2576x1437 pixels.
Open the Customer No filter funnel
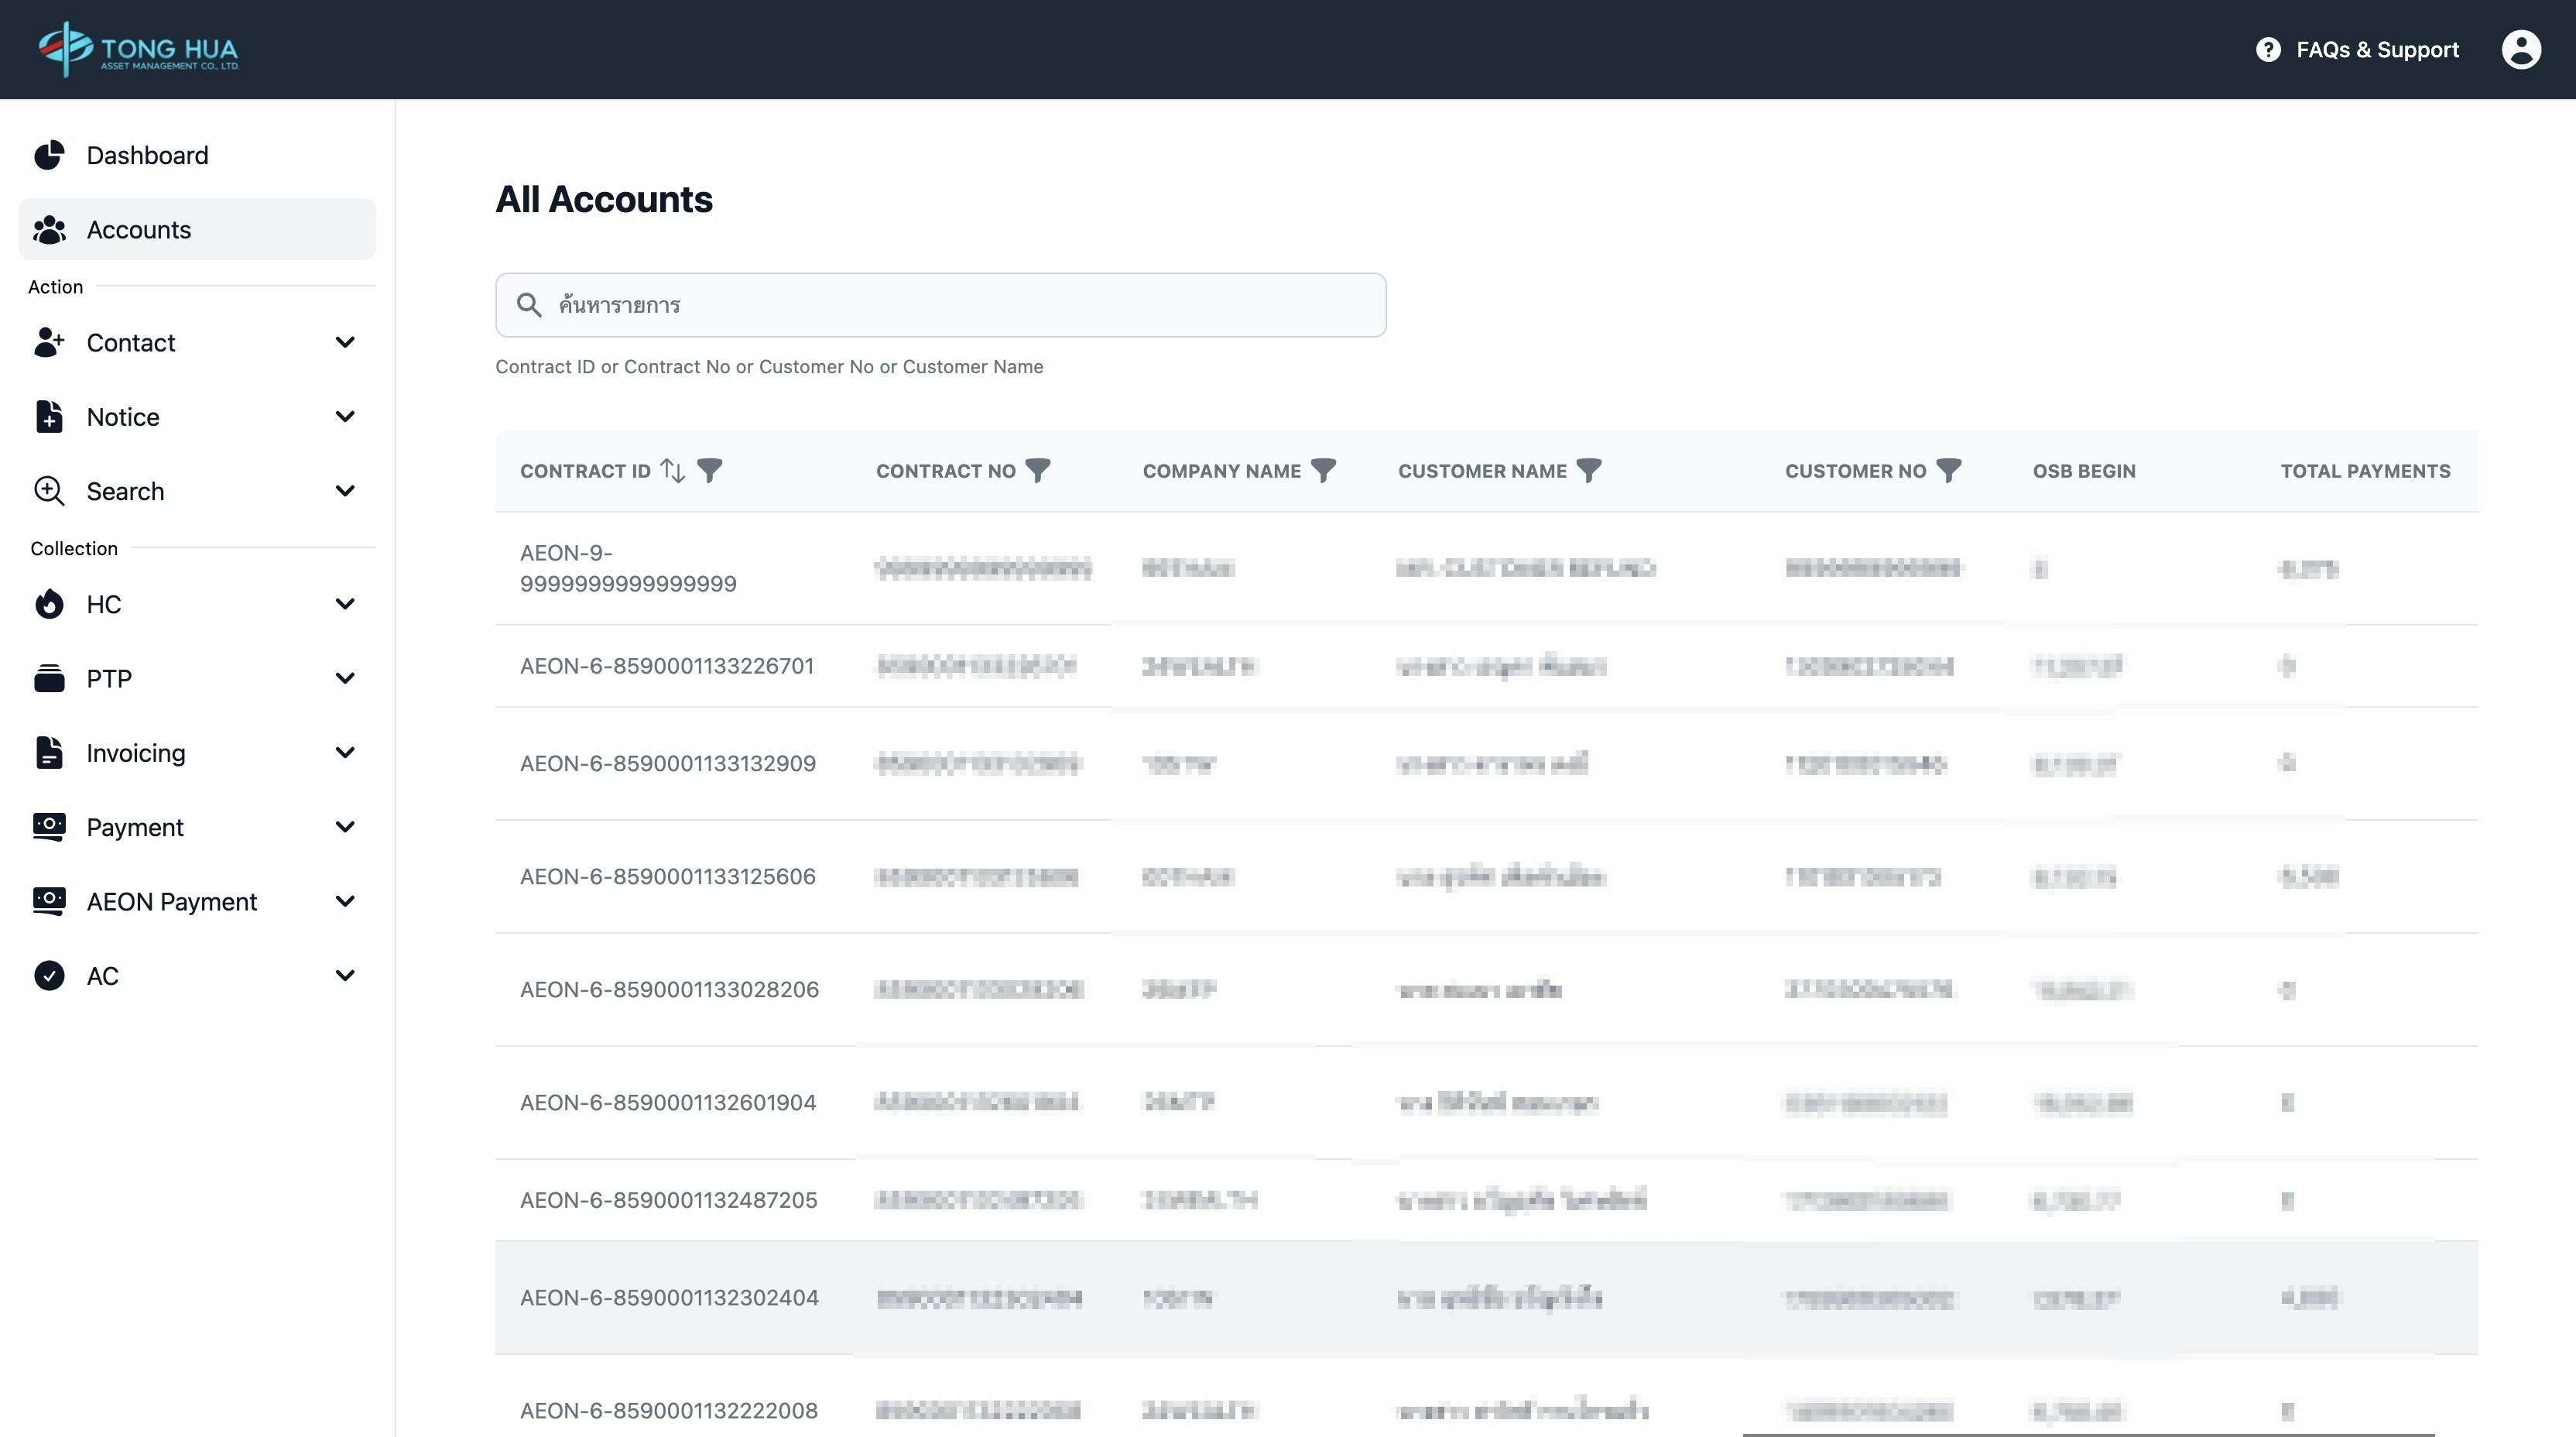coord(1948,470)
